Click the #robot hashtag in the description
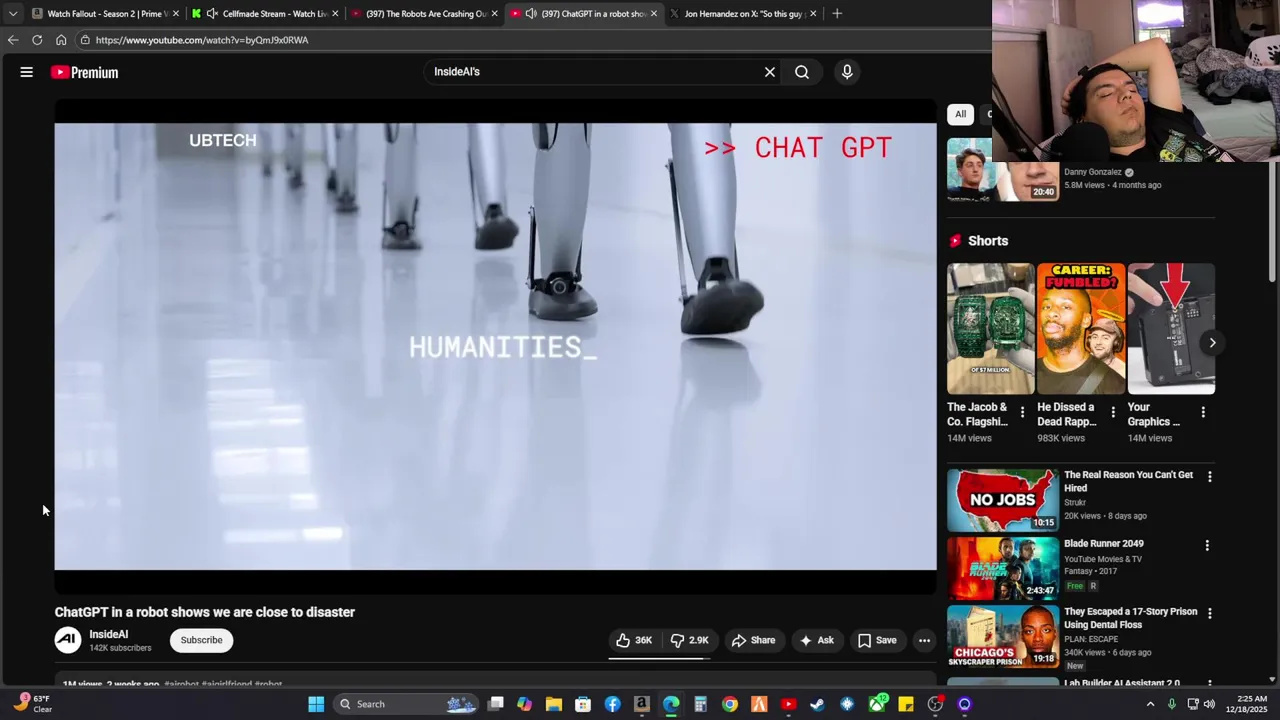 (x=269, y=685)
